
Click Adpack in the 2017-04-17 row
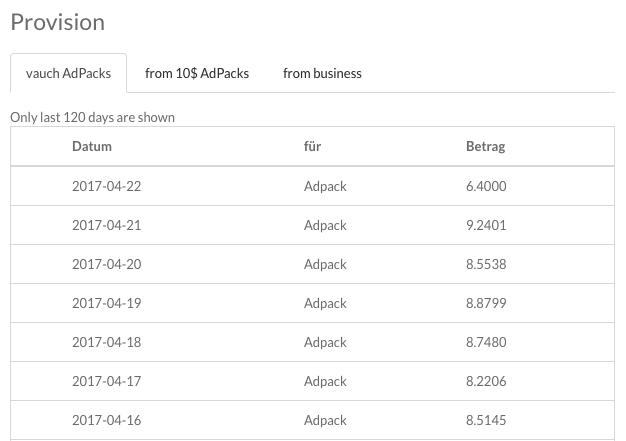point(325,381)
